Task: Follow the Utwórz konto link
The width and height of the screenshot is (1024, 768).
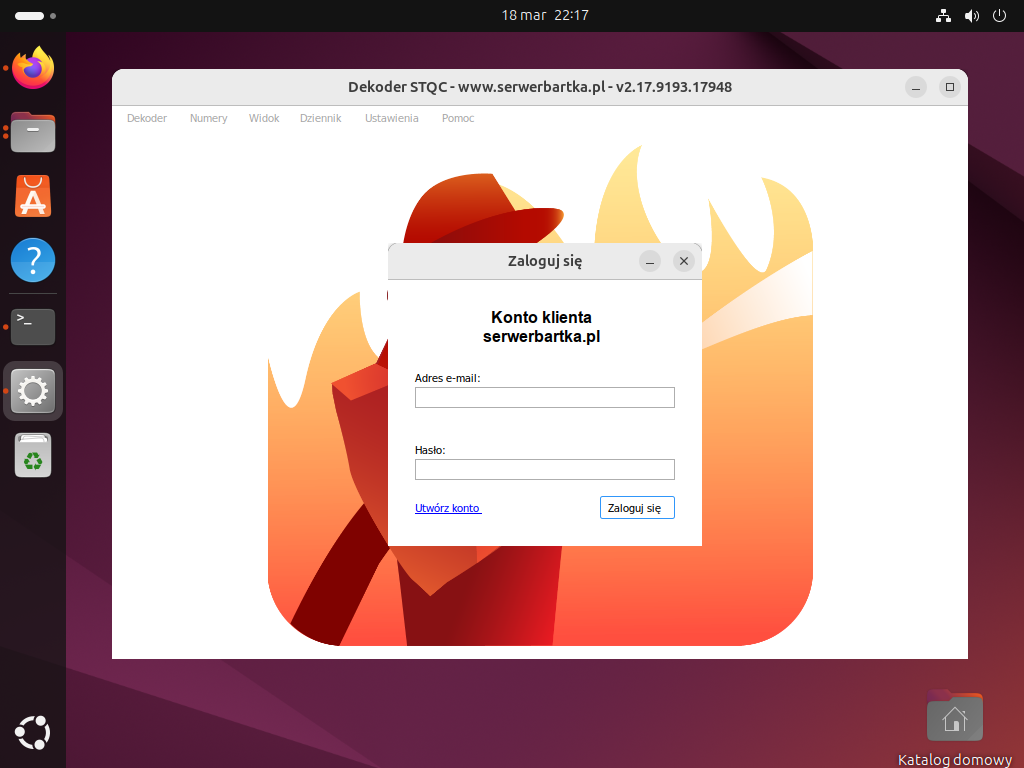Action: [x=448, y=508]
